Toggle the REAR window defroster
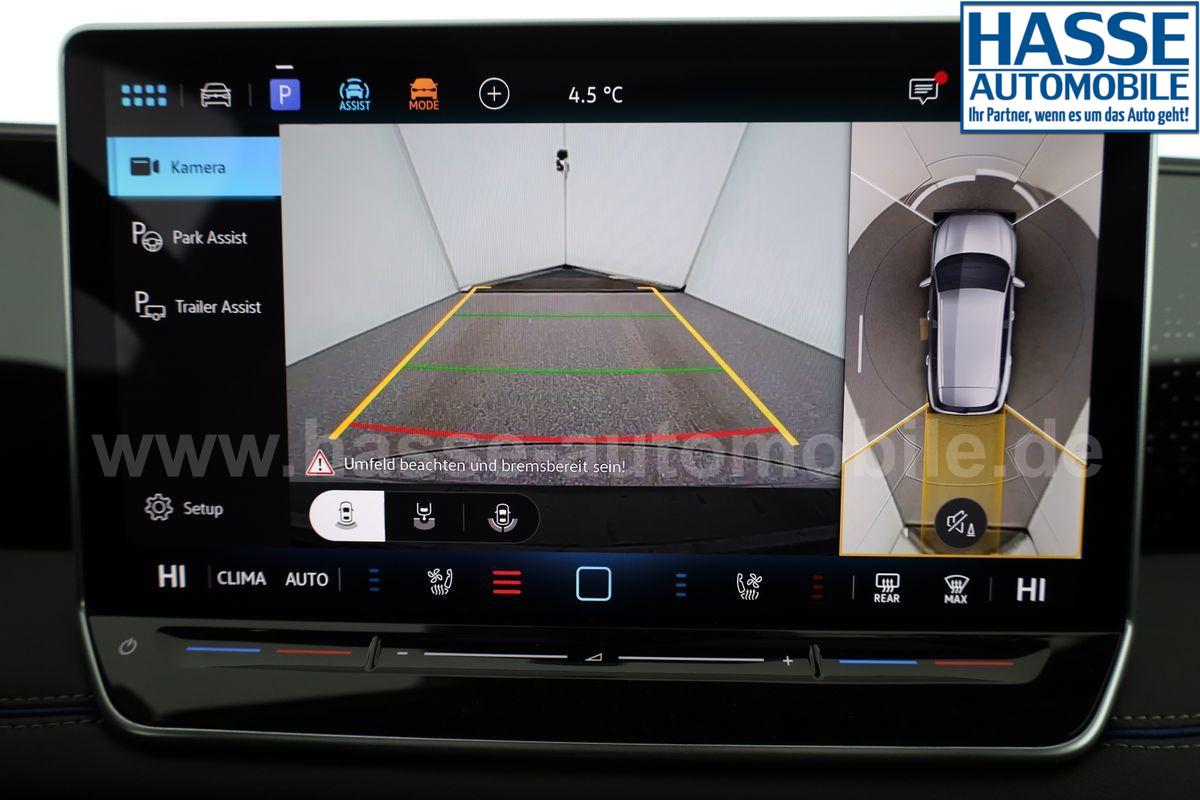 [886, 588]
